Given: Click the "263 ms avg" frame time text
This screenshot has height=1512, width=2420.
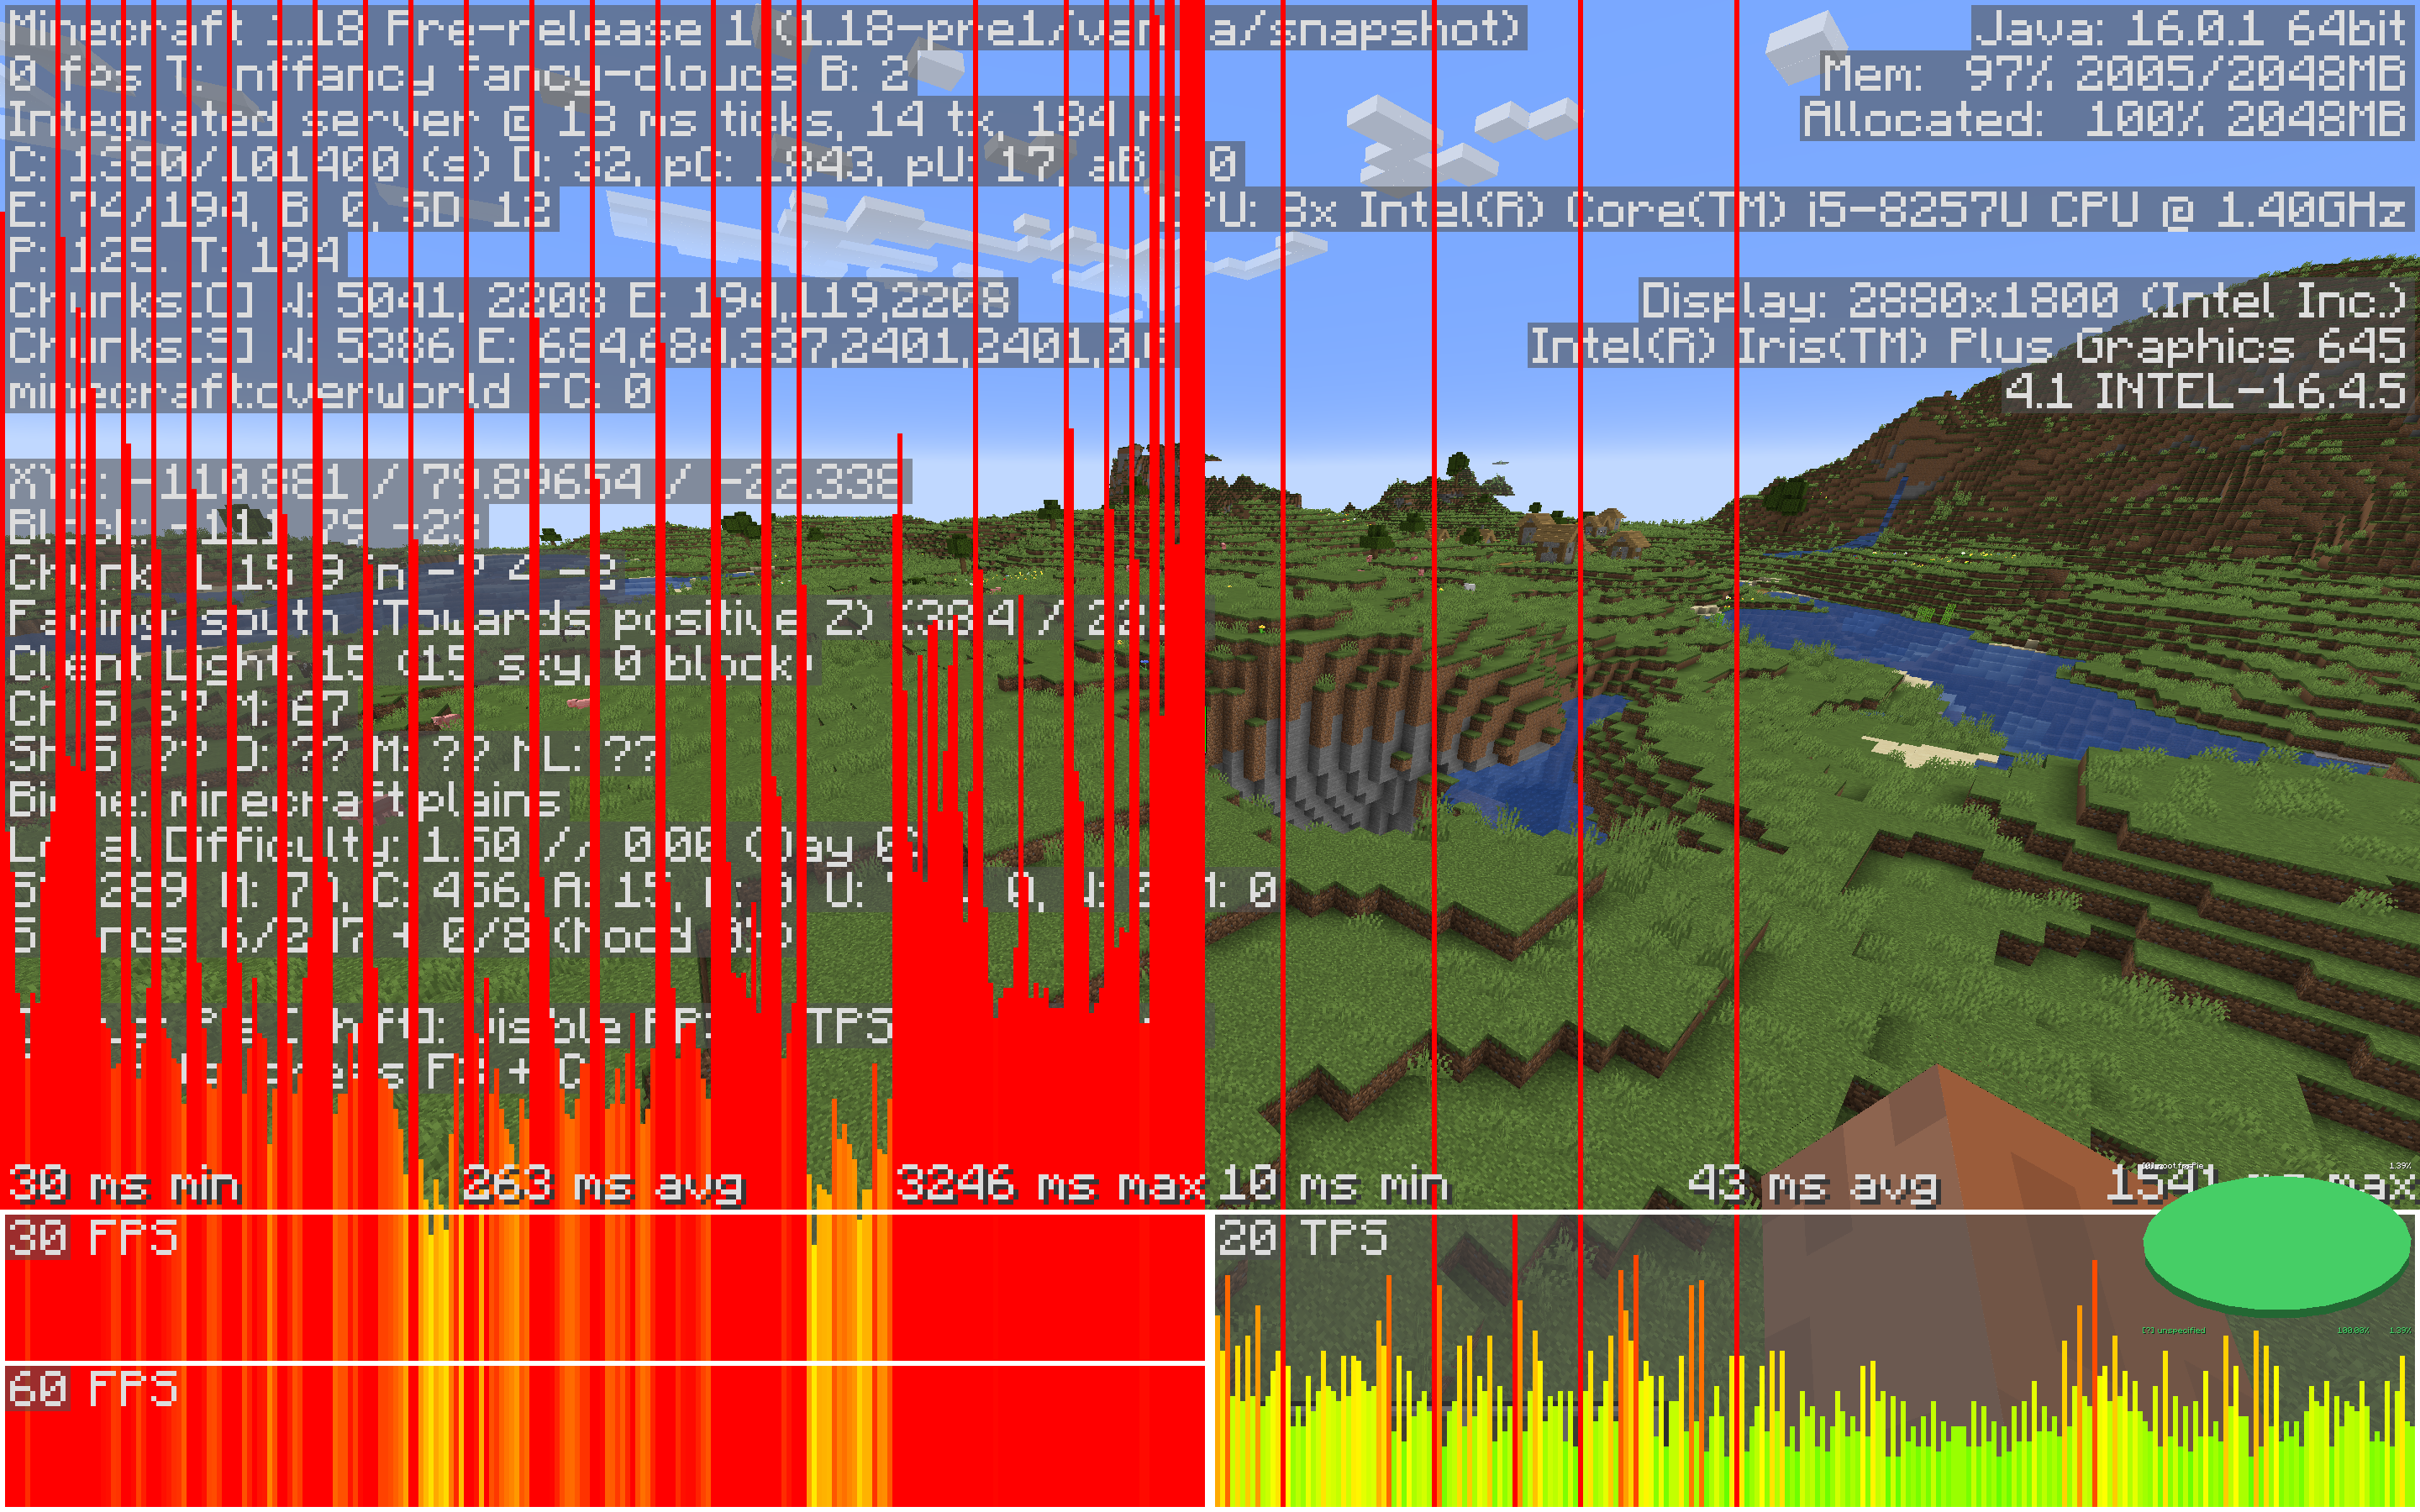Looking at the screenshot, I should [603, 1185].
